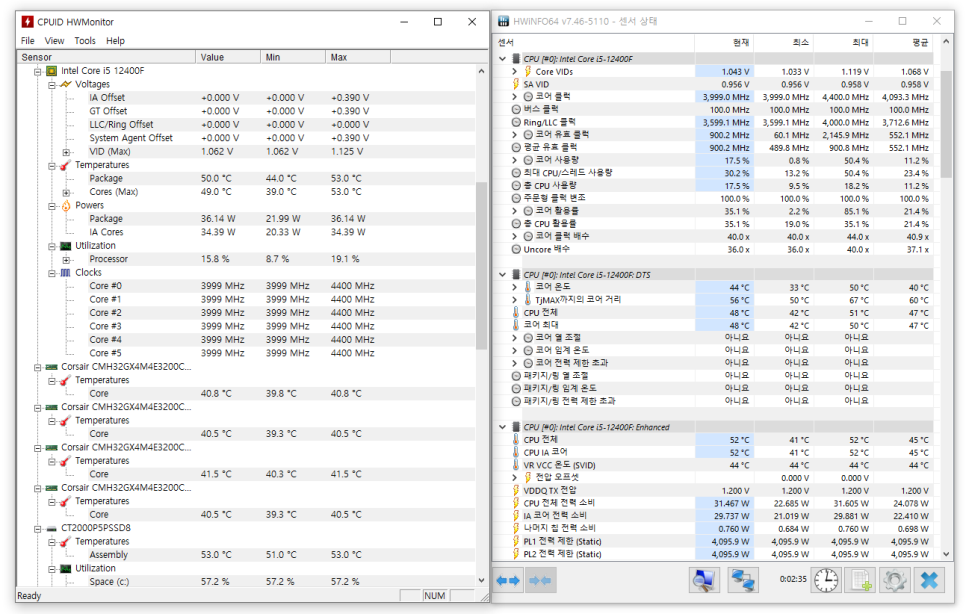Open the Help menu in HWMonitor
The width and height of the screenshot is (966, 614).
[x=115, y=41]
